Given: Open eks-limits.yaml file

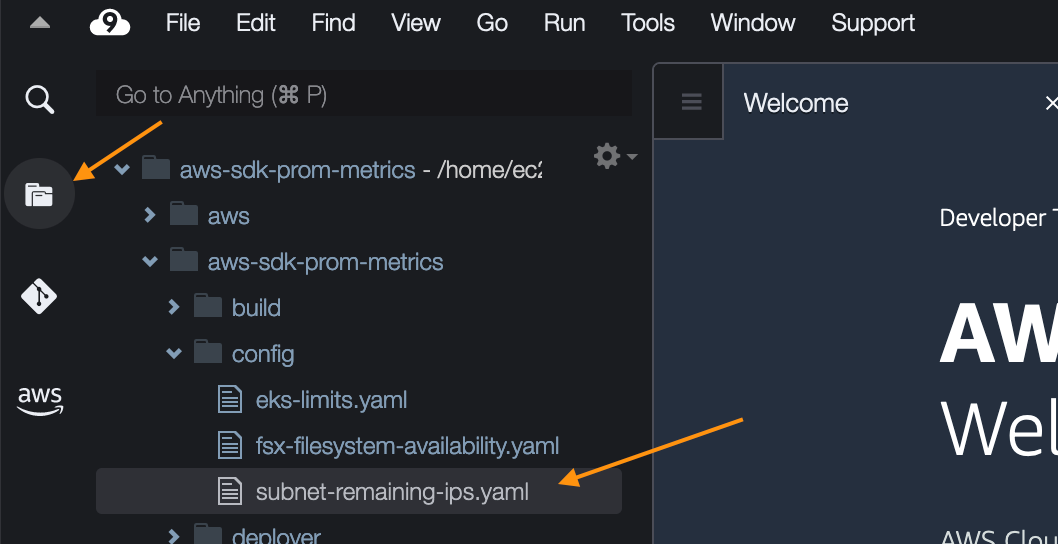Looking at the screenshot, I should (x=331, y=400).
